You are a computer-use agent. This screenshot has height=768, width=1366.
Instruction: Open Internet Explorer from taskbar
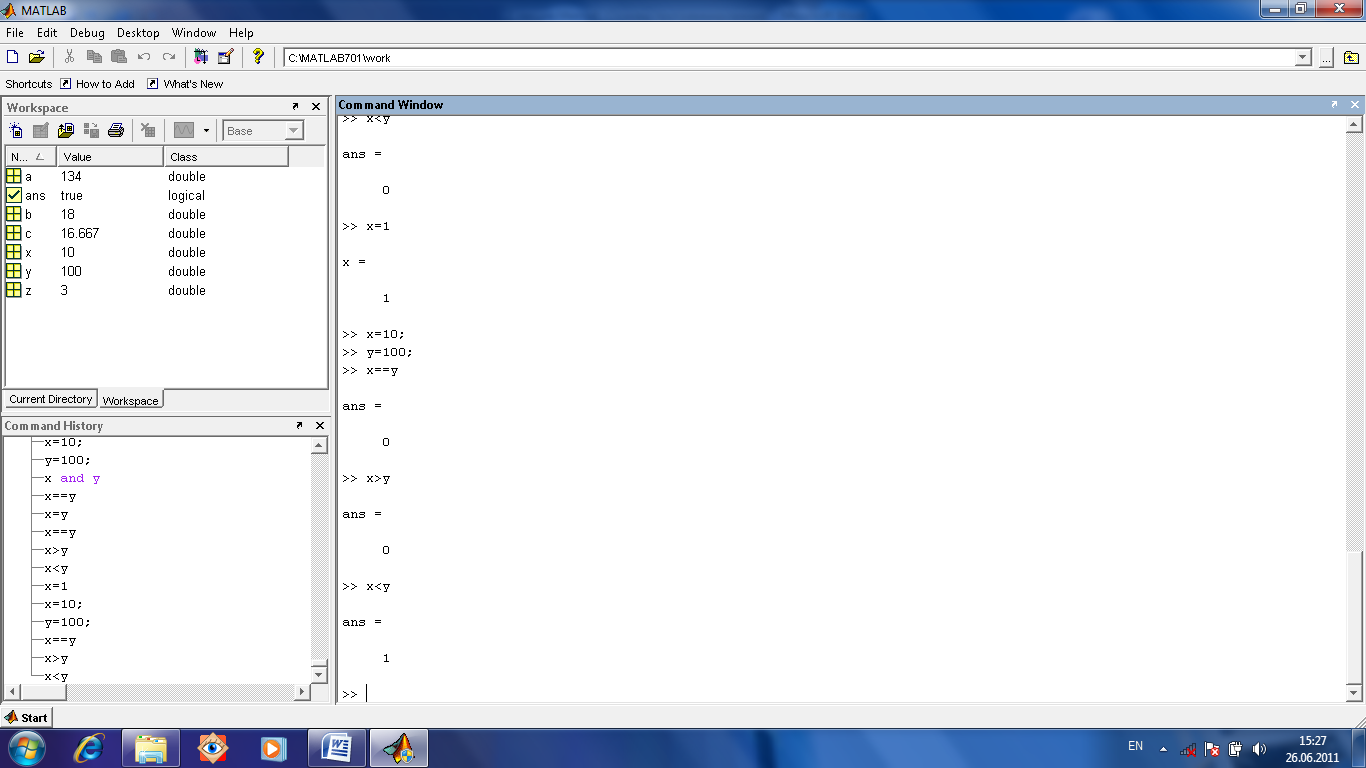pos(88,748)
